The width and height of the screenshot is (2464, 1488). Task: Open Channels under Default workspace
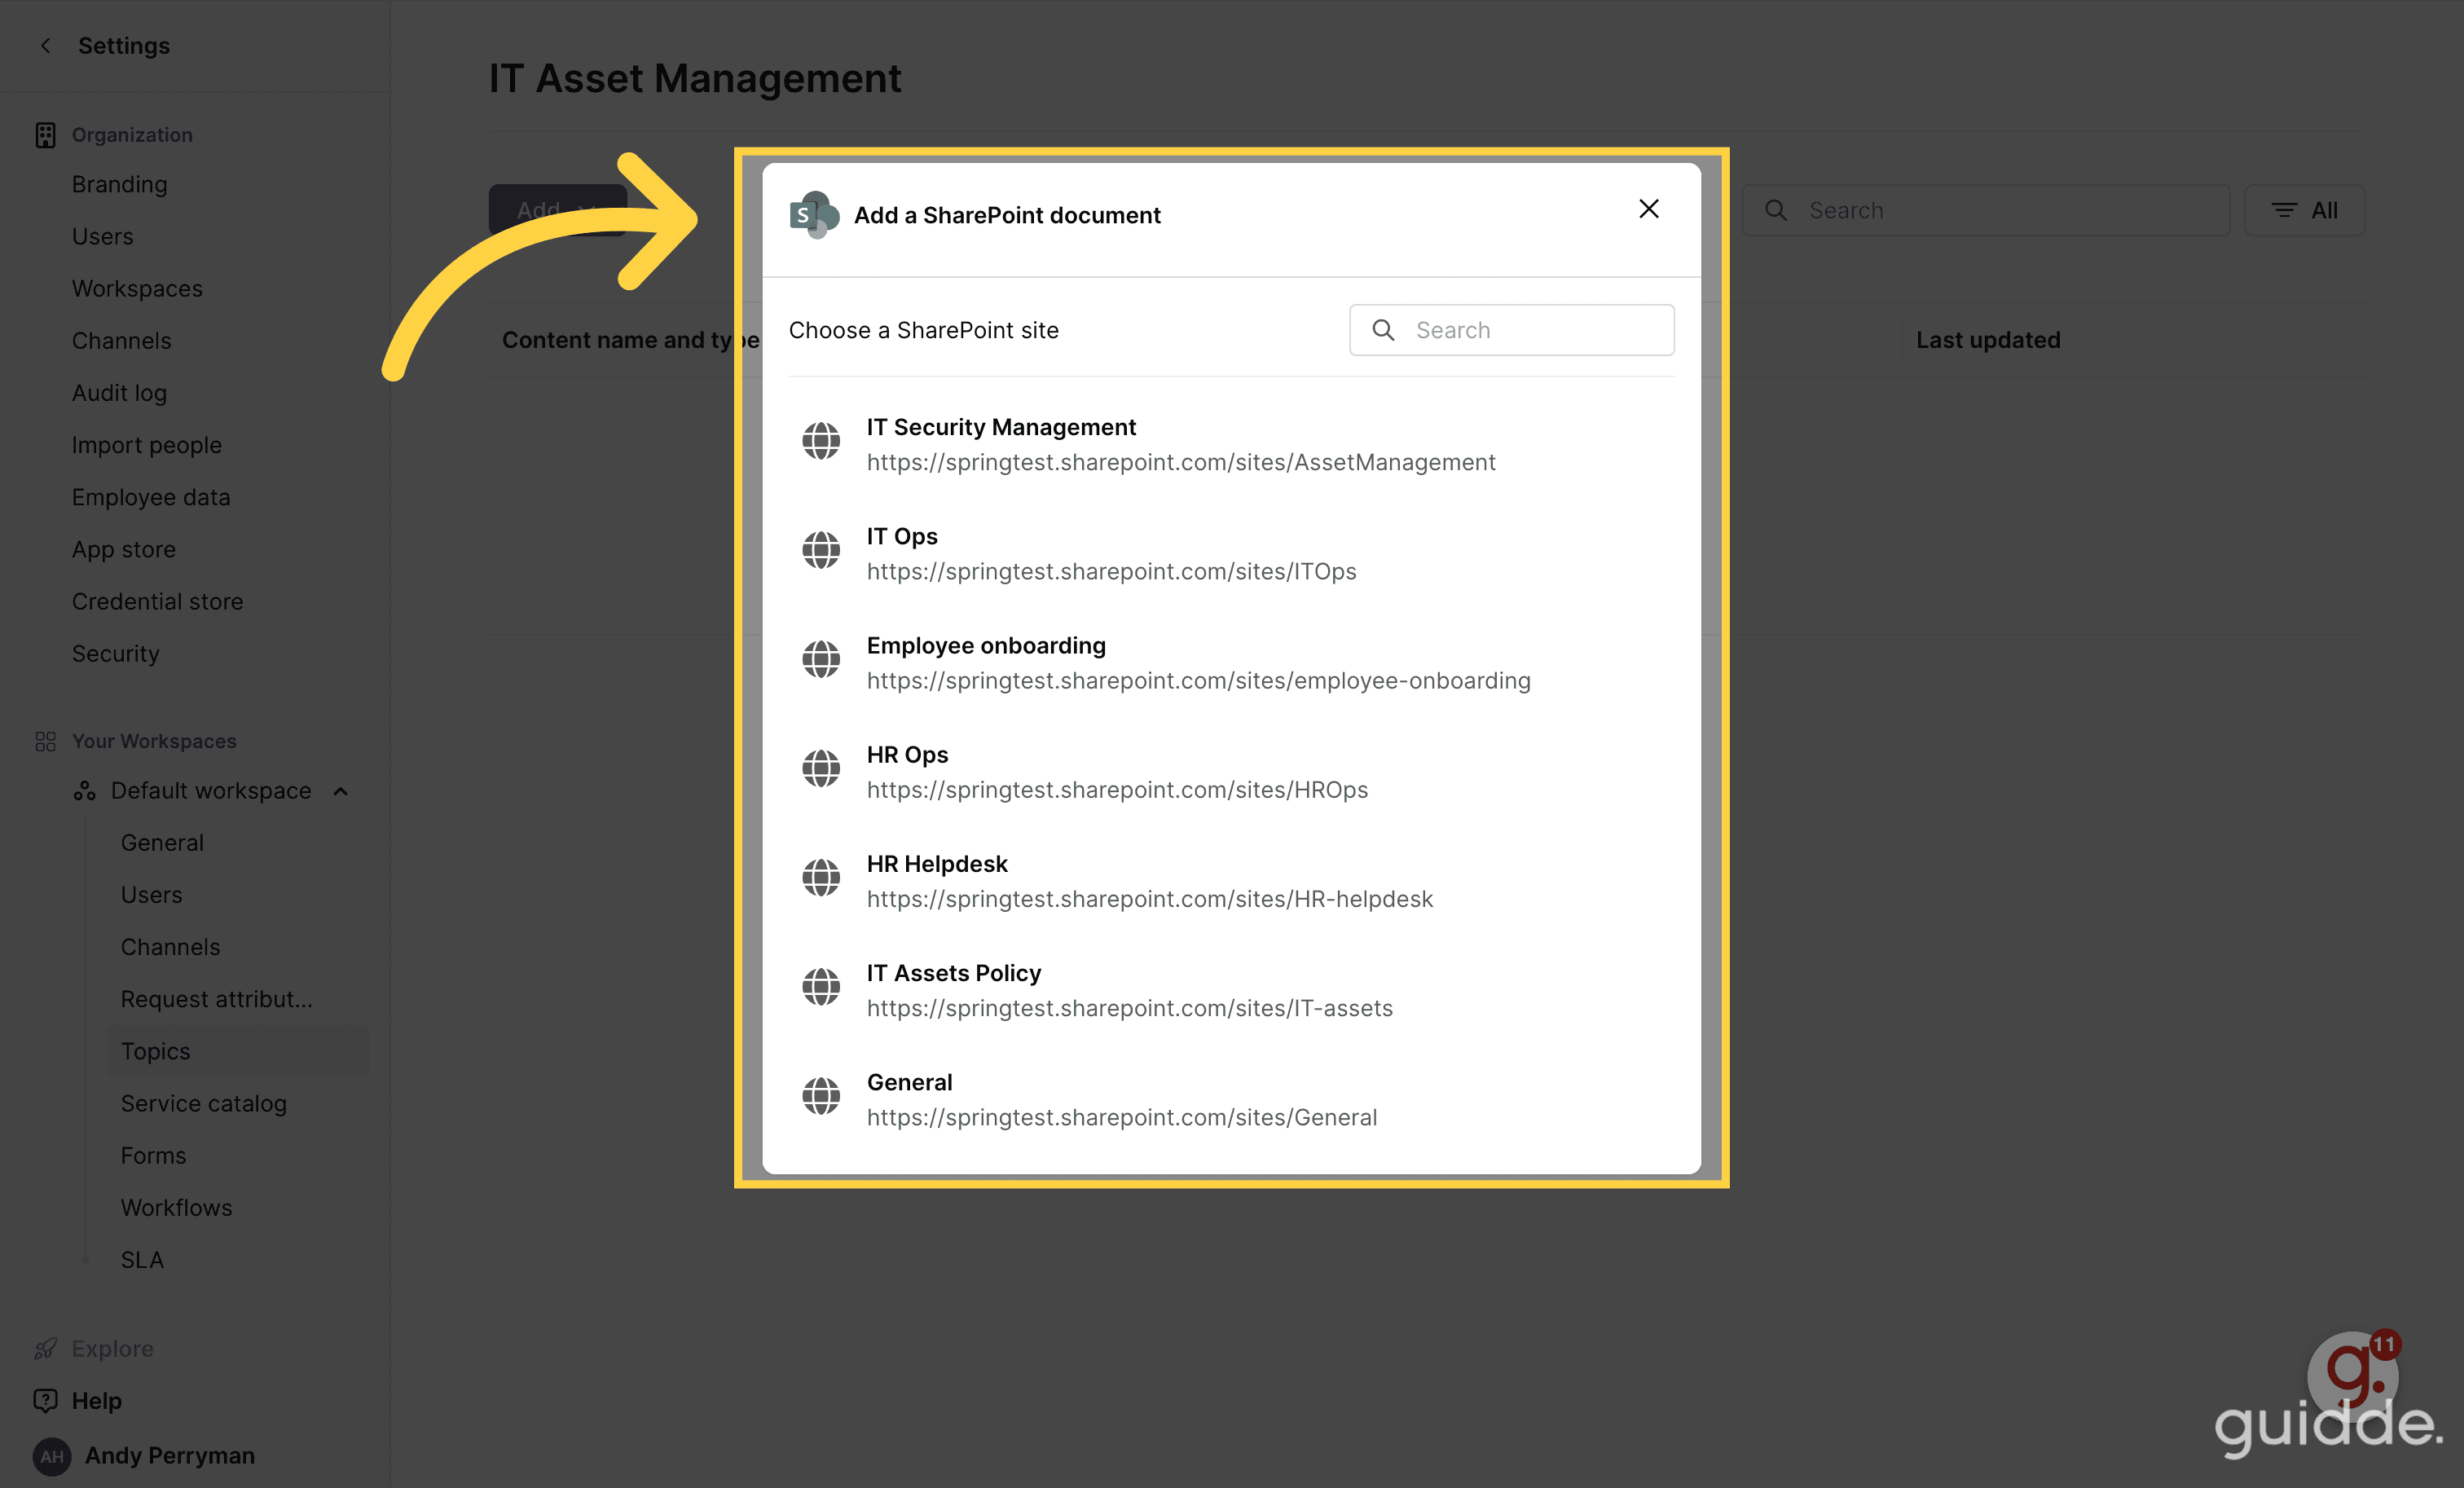(x=171, y=947)
